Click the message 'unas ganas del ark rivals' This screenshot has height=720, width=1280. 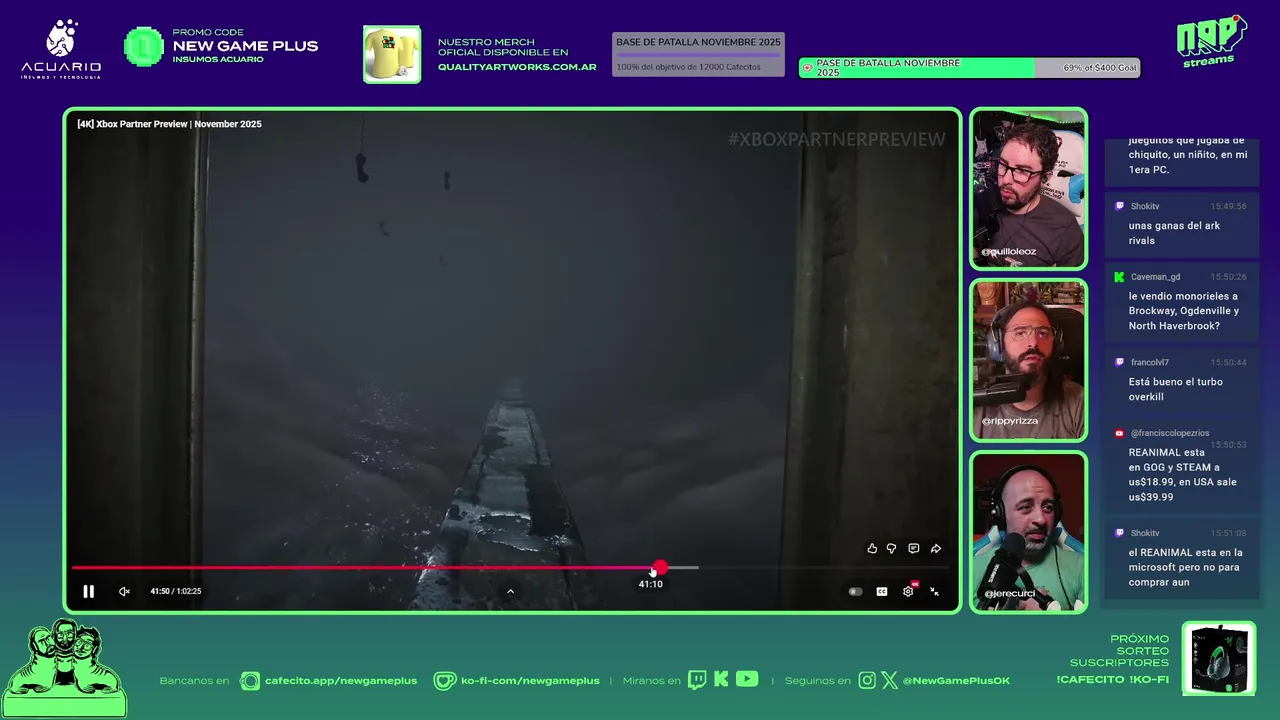pos(1175,233)
